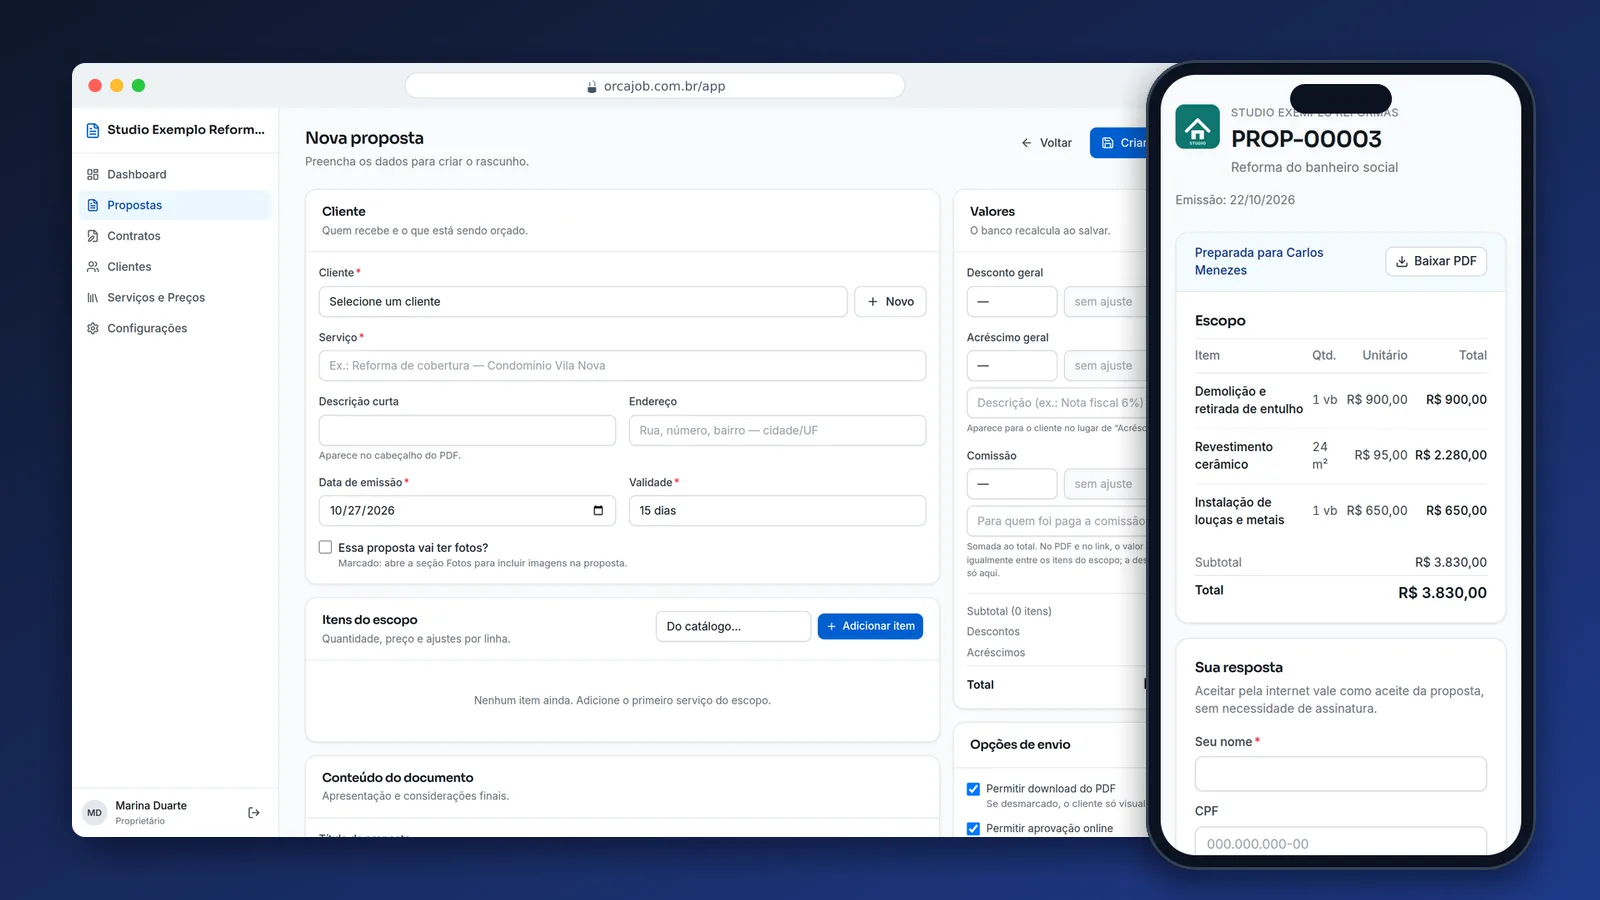
Task: Click Baixar PDF on the phone preview
Action: [x=1436, y=261]
